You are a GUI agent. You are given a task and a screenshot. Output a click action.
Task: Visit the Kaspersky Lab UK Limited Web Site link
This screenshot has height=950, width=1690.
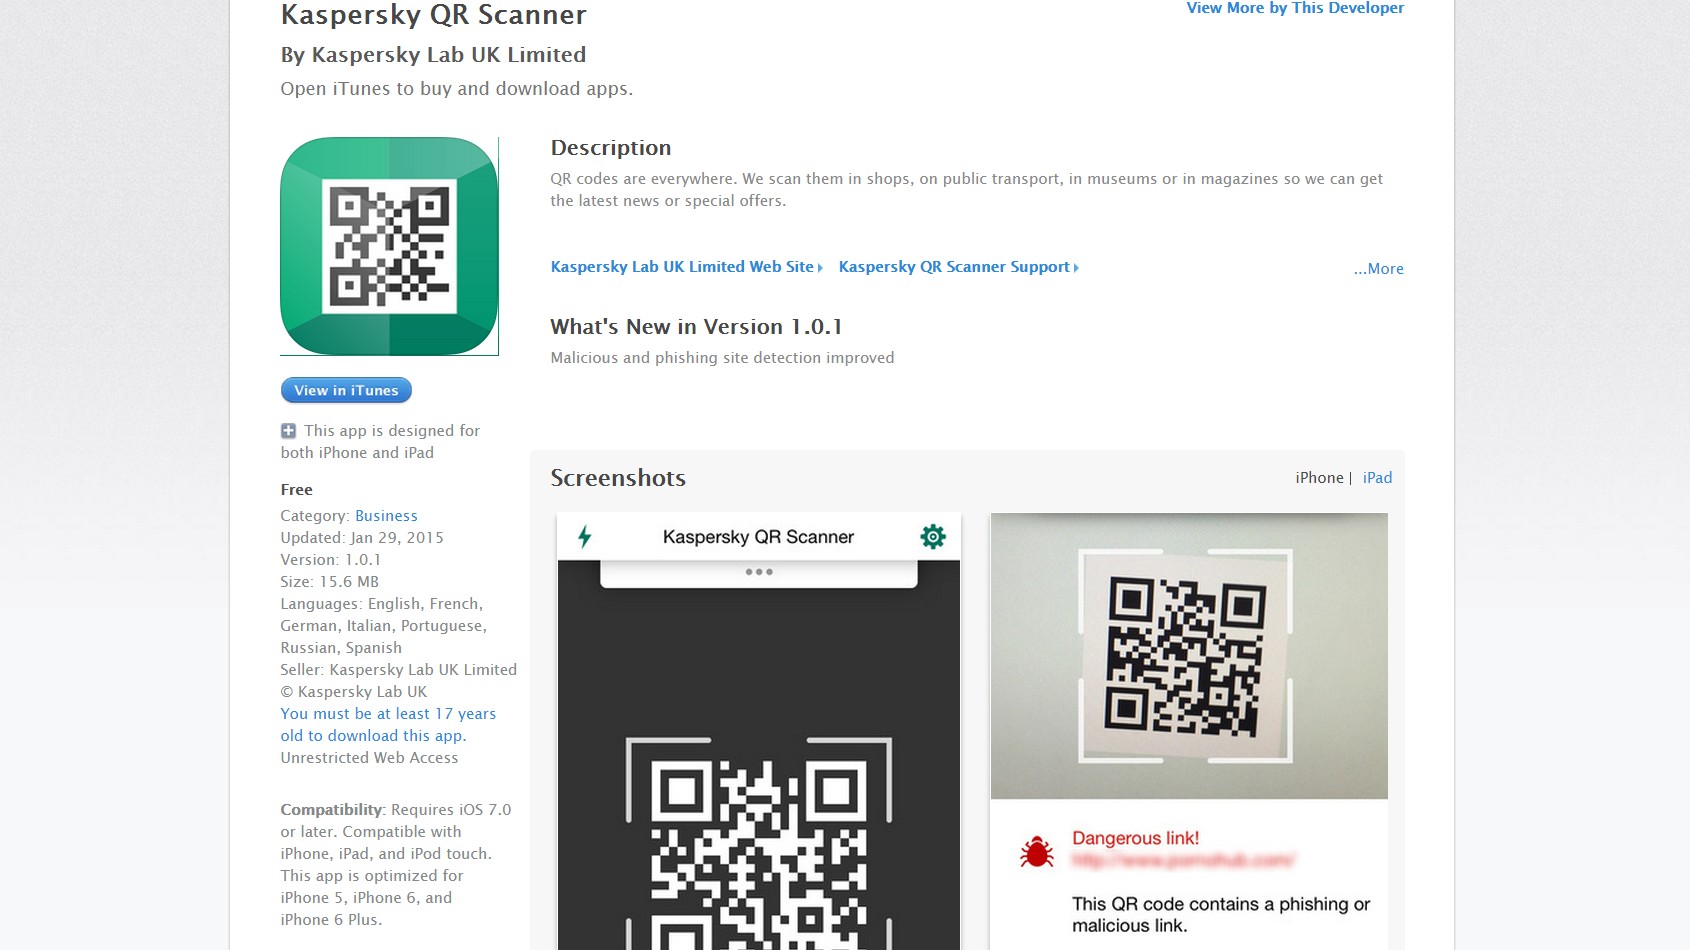[x=685, y=267]
